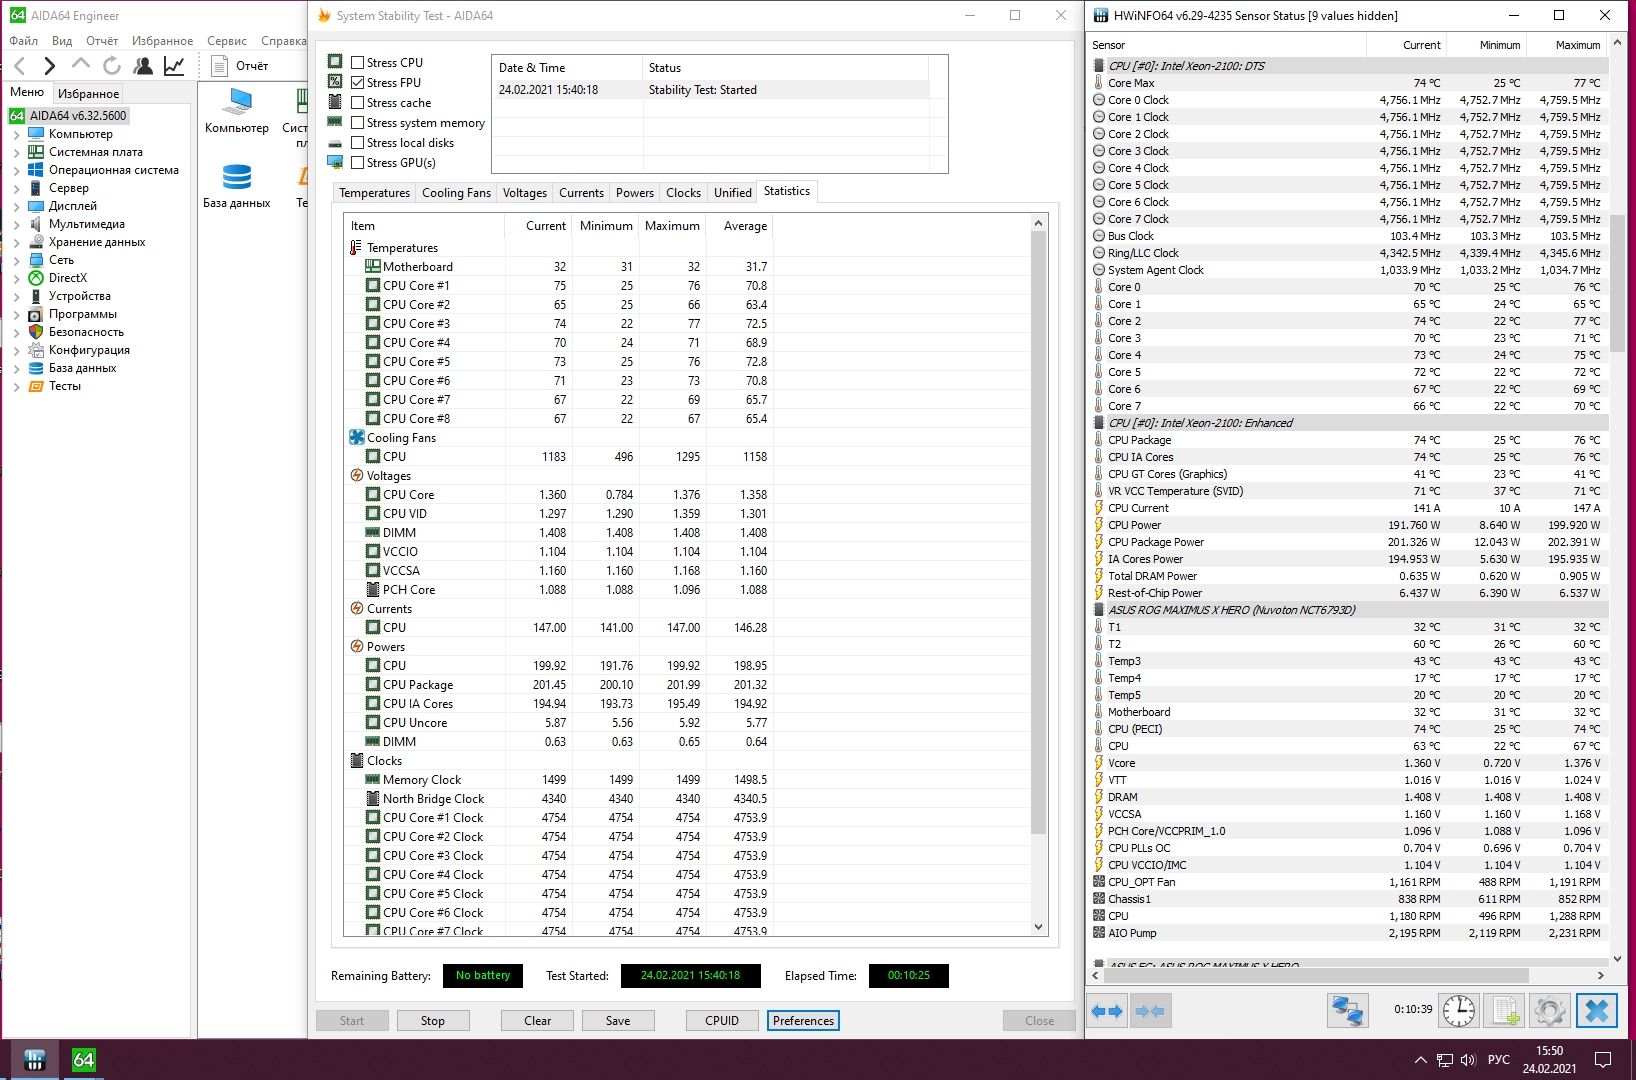Open the Windows notification center icon

1602,1060
